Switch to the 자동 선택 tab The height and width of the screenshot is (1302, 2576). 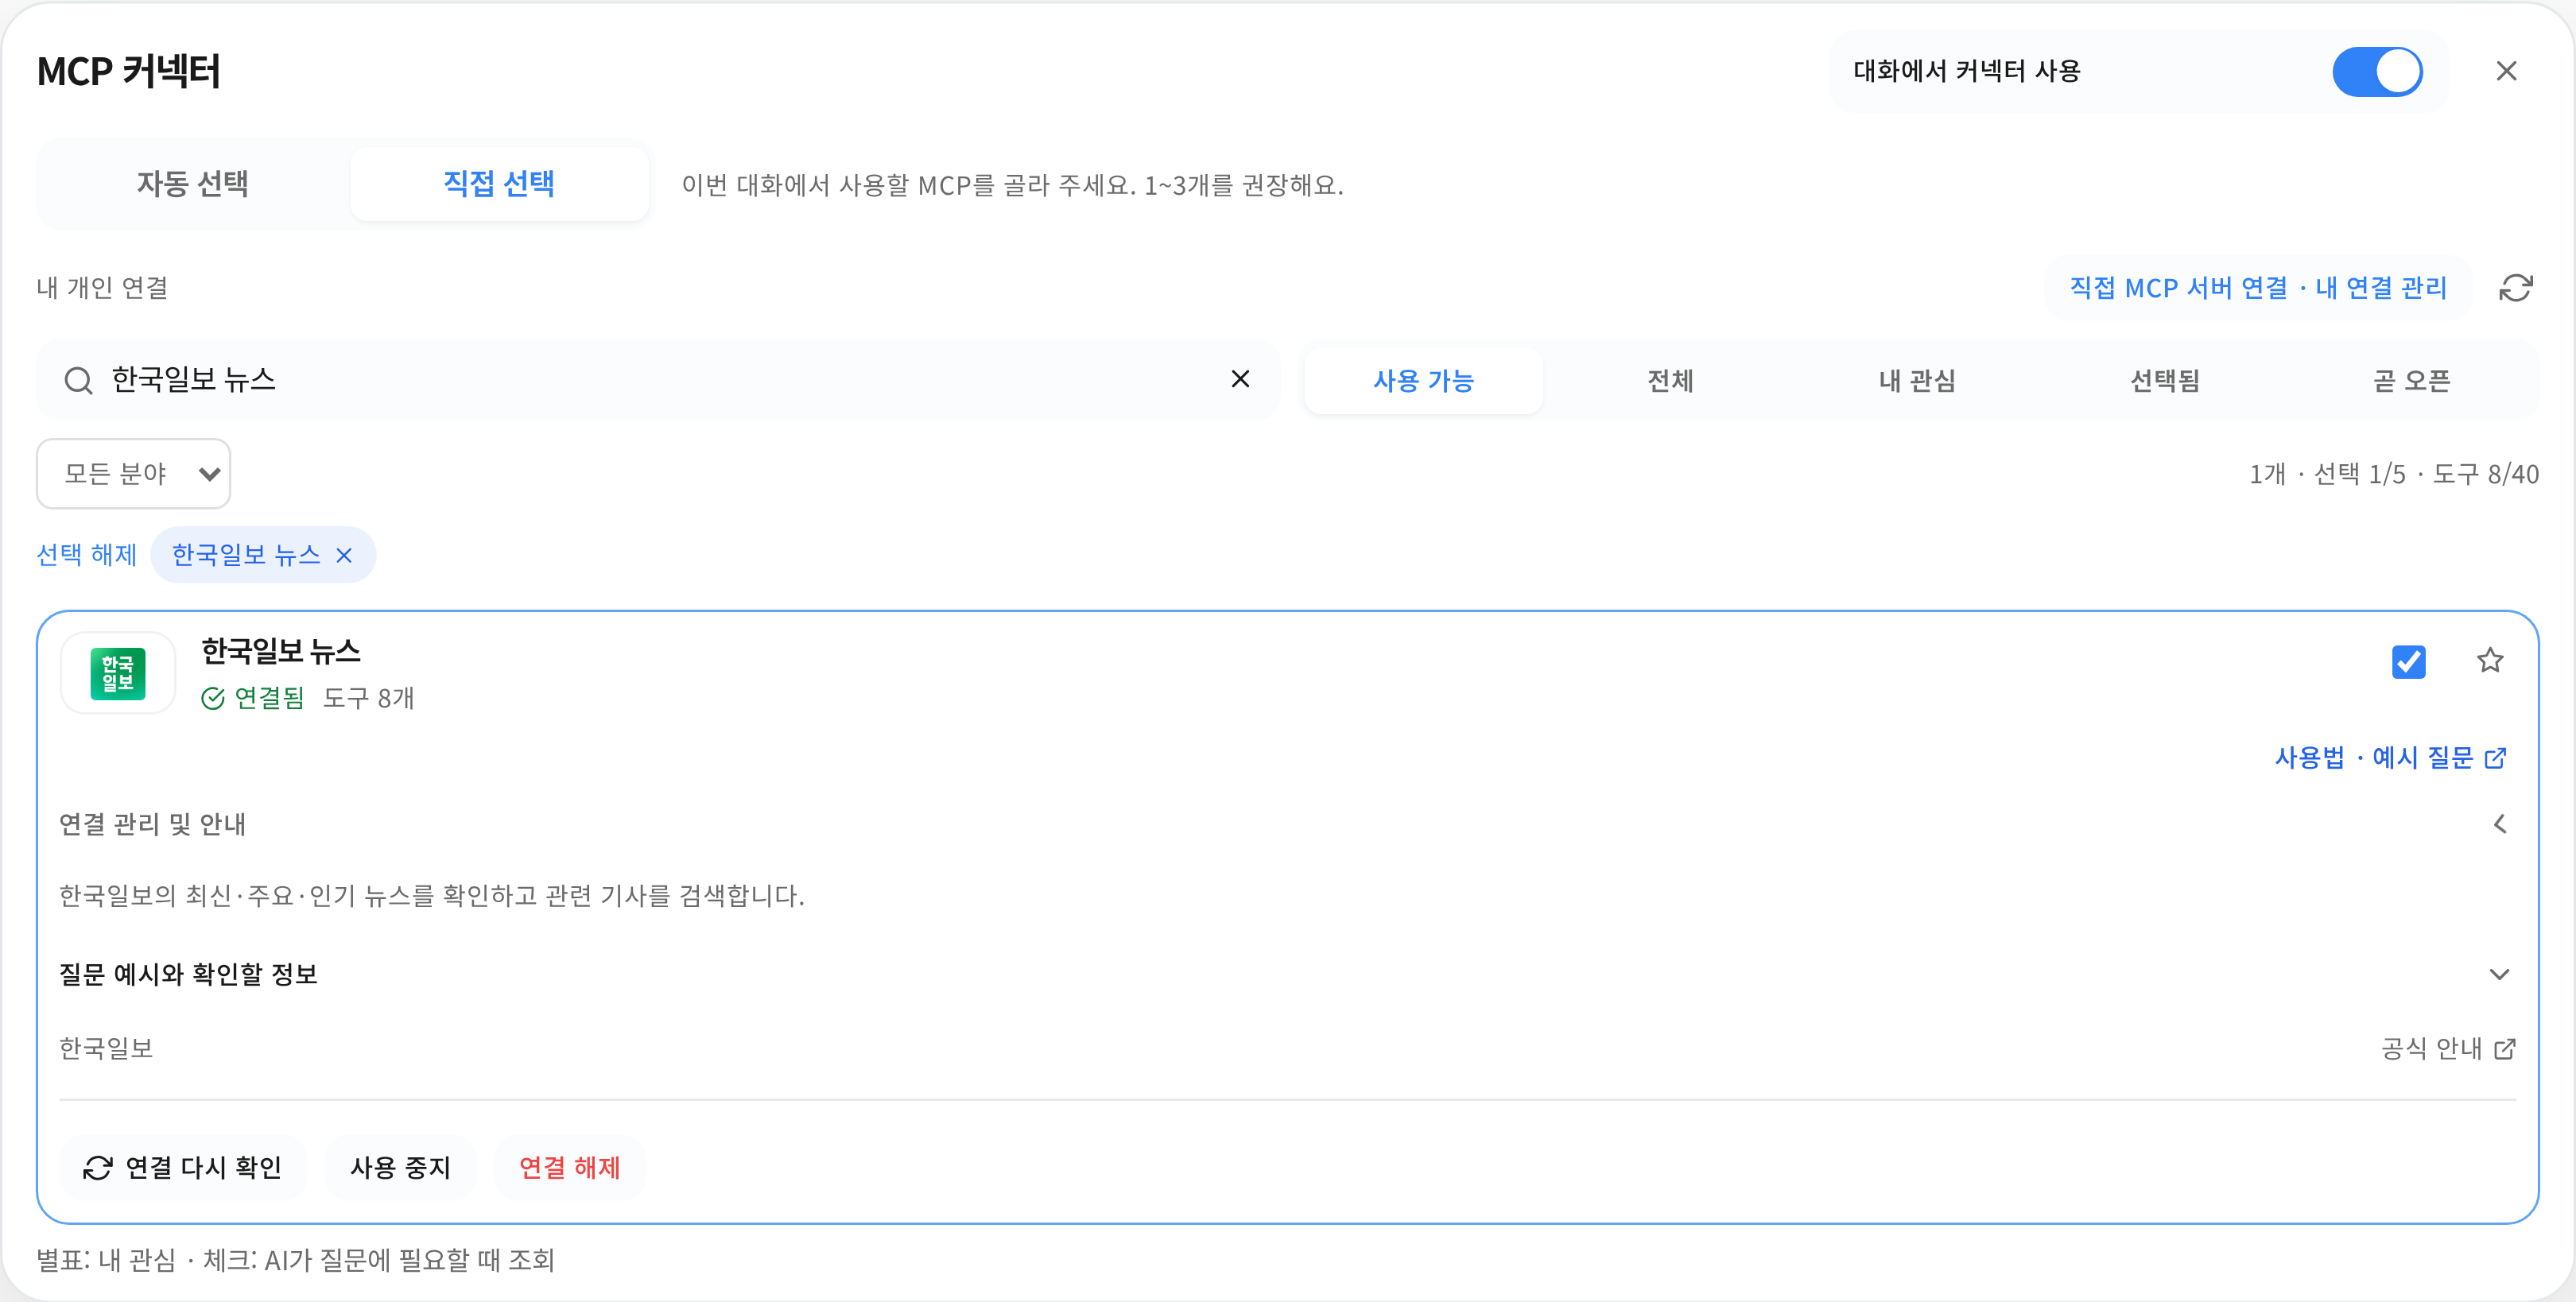click(193, 184)
